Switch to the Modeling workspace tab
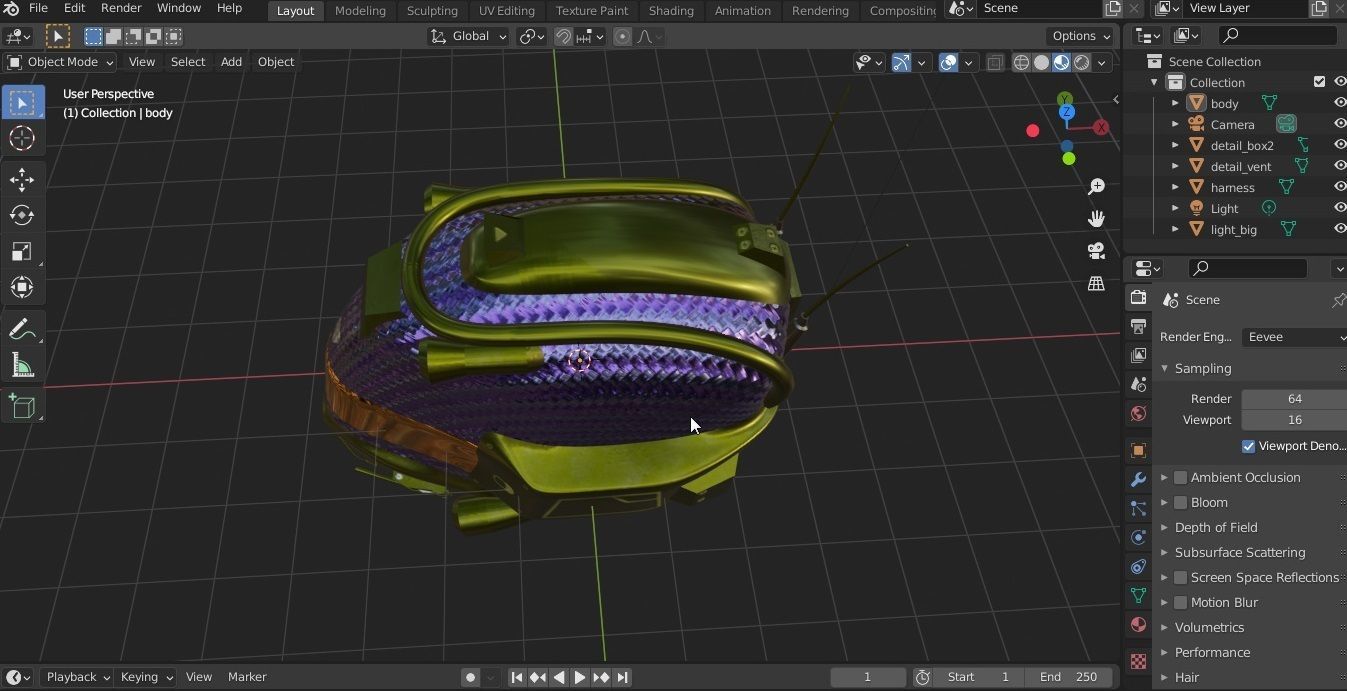This screenshot has height=691, width=1347. tap(360, 10)
